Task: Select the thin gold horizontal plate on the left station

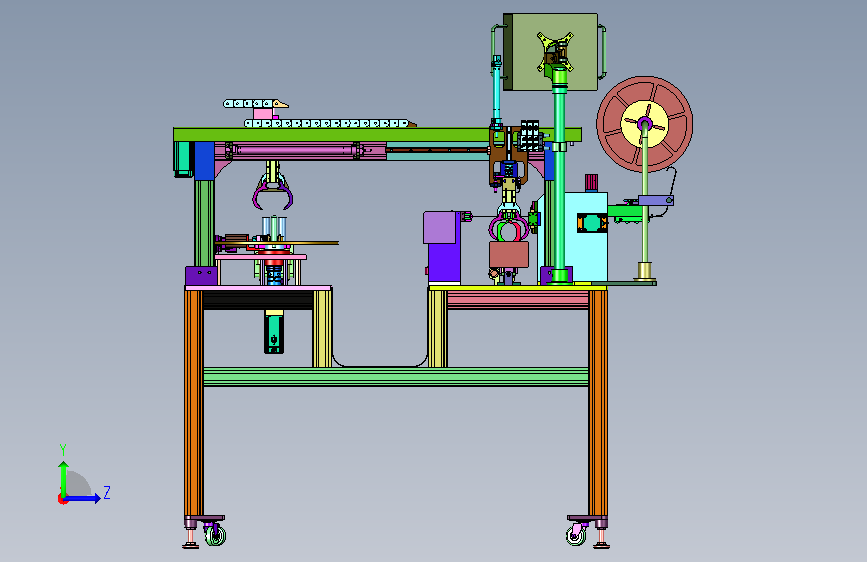Action: click(276, 243)
